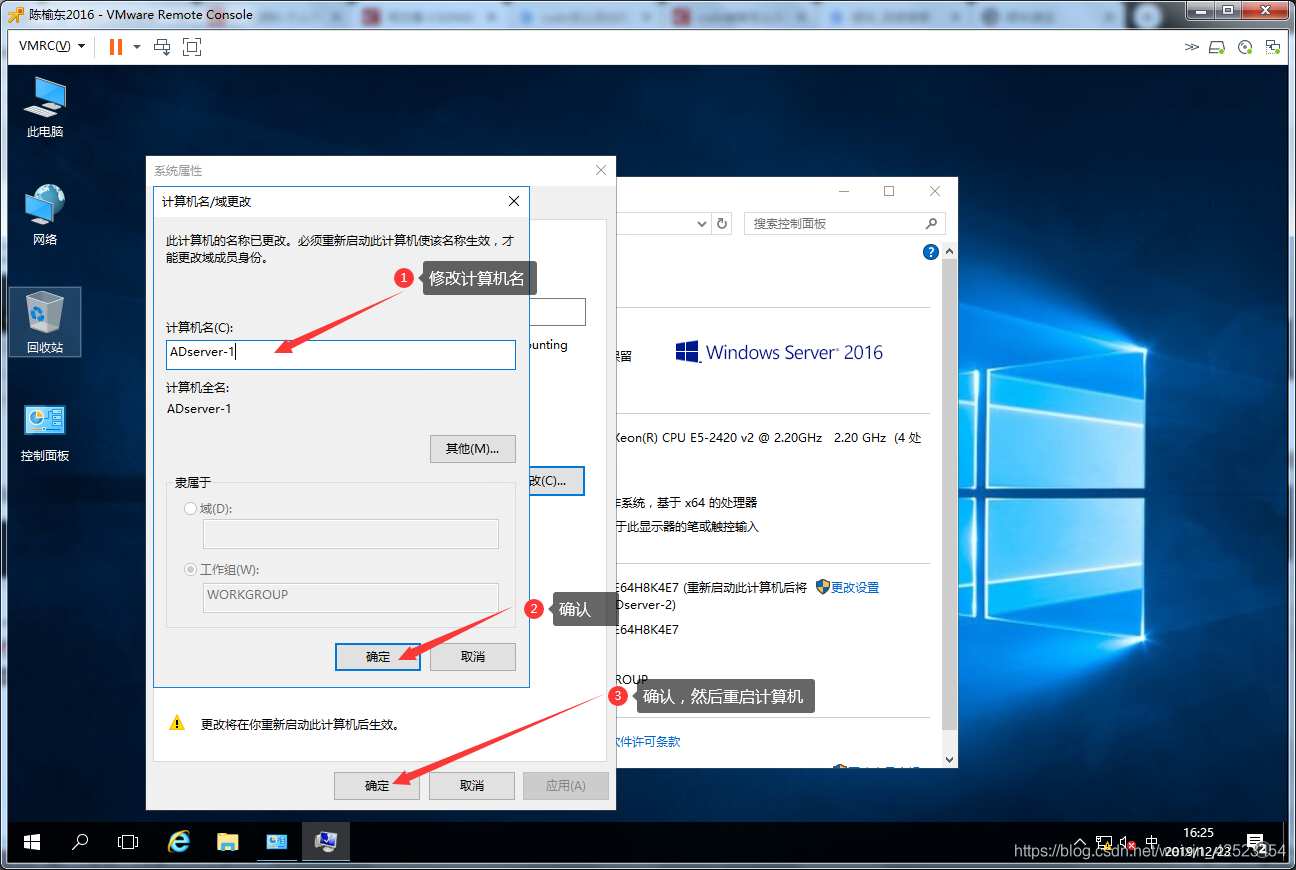Select the 工作组(W) radio button
The height and width of the screenshot is (870, 1296).
pyautogui.click(x=191, y=570)
